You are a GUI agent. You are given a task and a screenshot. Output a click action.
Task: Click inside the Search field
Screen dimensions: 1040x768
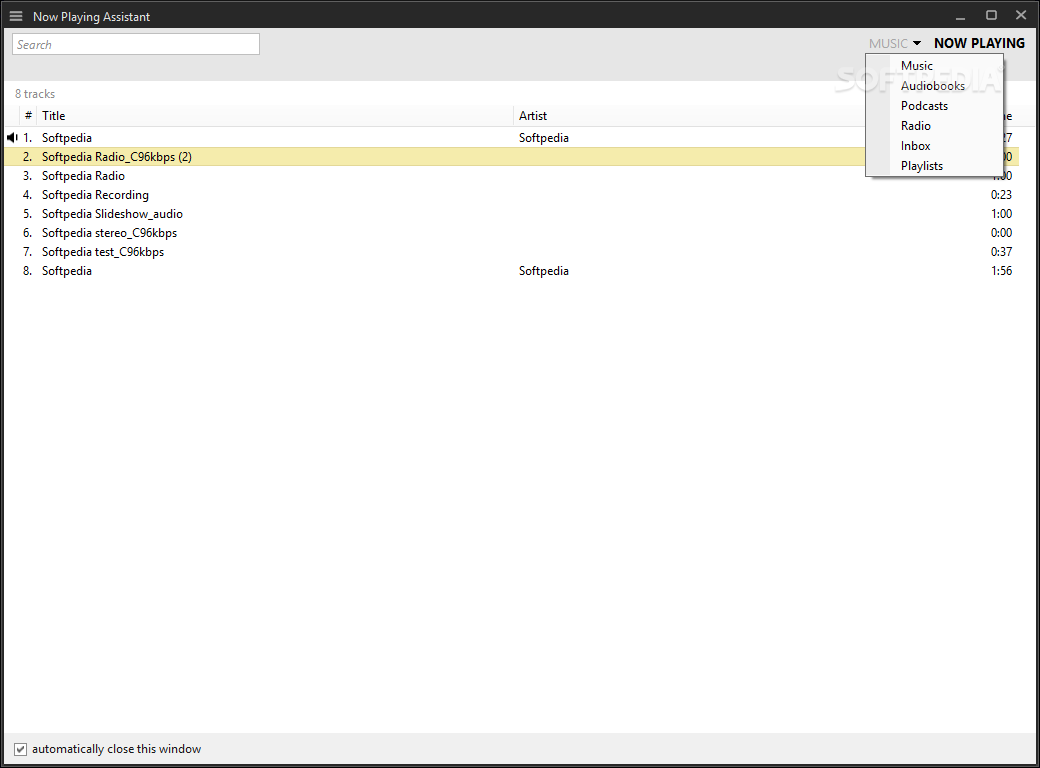tap(136, 44)
